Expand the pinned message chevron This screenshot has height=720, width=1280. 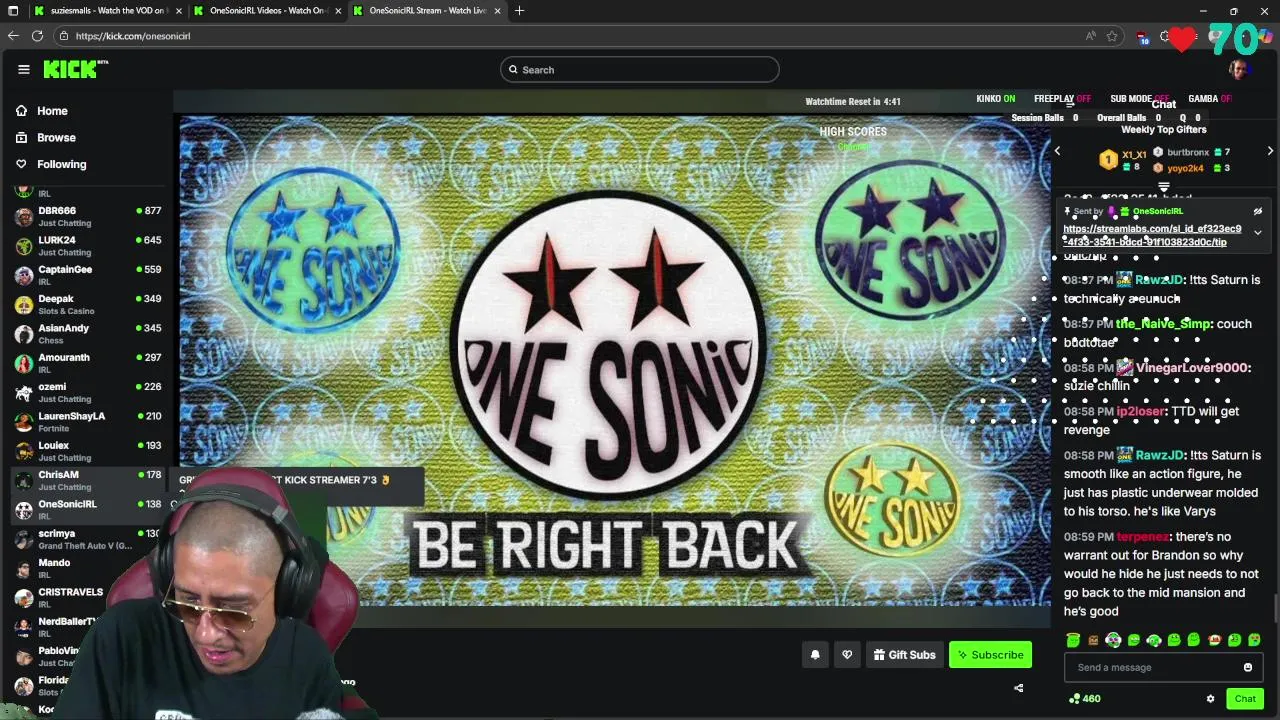pyautogui.click(x=1257, y=232)
